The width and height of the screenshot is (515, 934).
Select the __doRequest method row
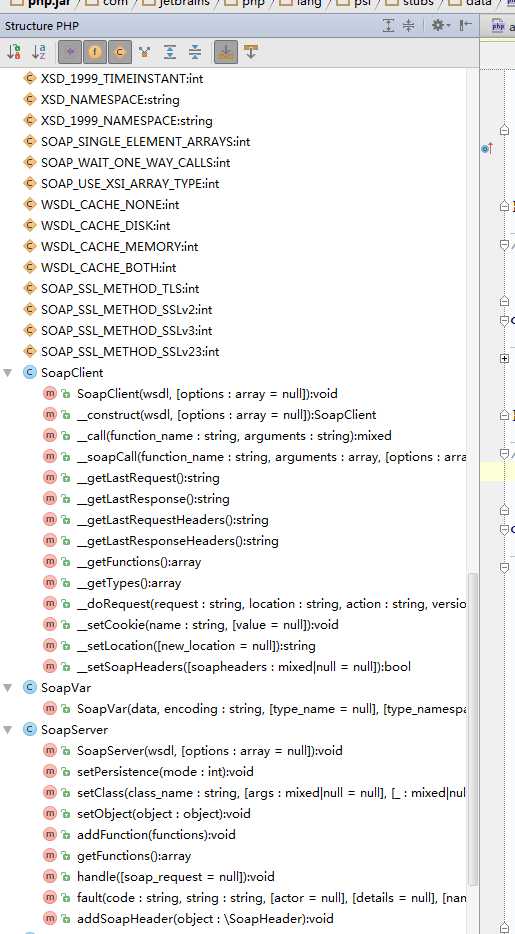click(271, 603)
